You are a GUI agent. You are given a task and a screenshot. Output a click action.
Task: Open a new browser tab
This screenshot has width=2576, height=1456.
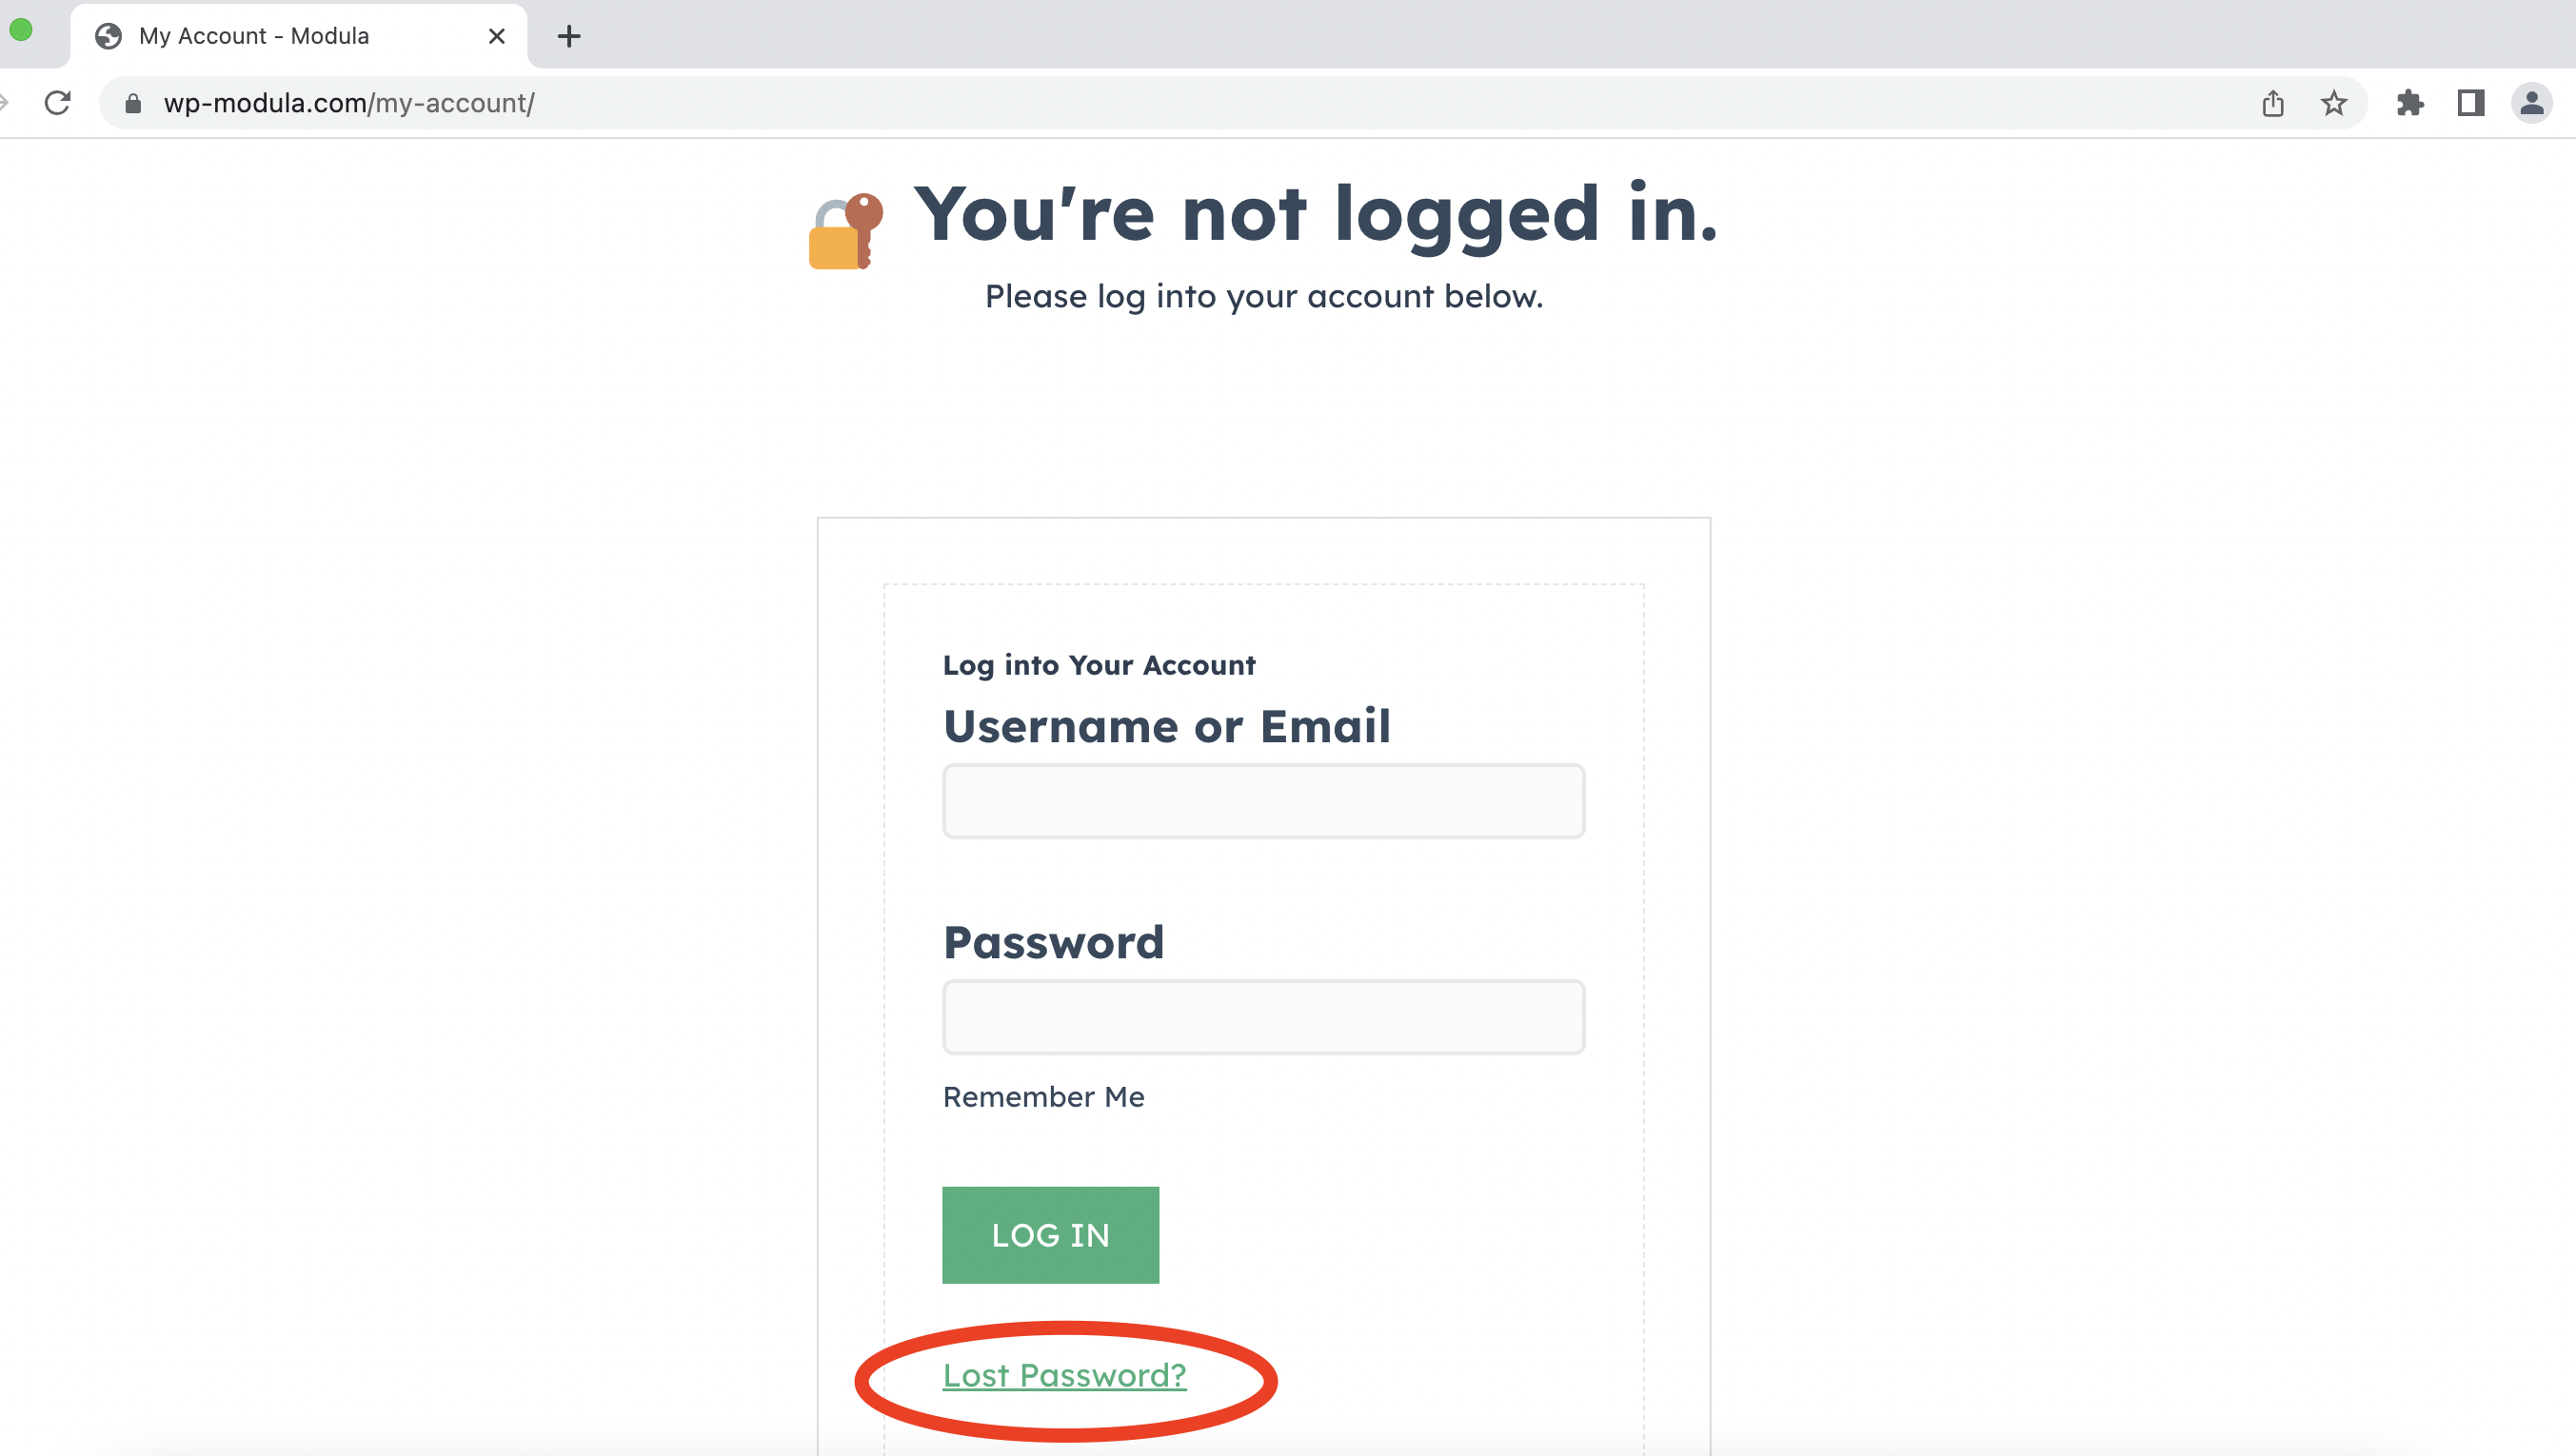coord(569,37)
